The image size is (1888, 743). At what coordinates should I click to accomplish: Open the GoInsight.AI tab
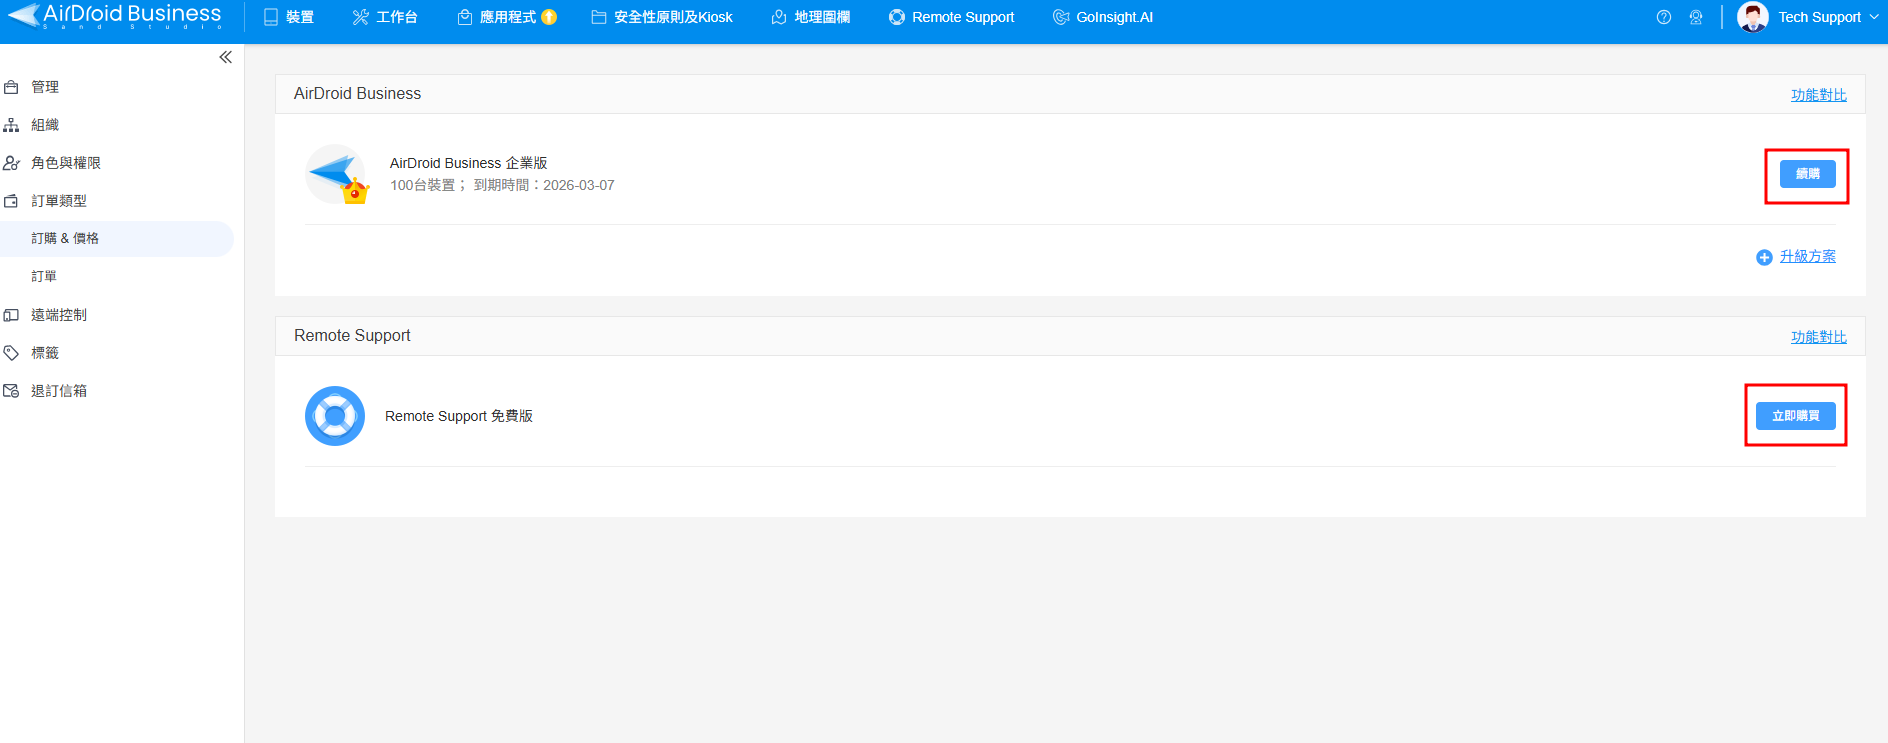(1103, 17)
